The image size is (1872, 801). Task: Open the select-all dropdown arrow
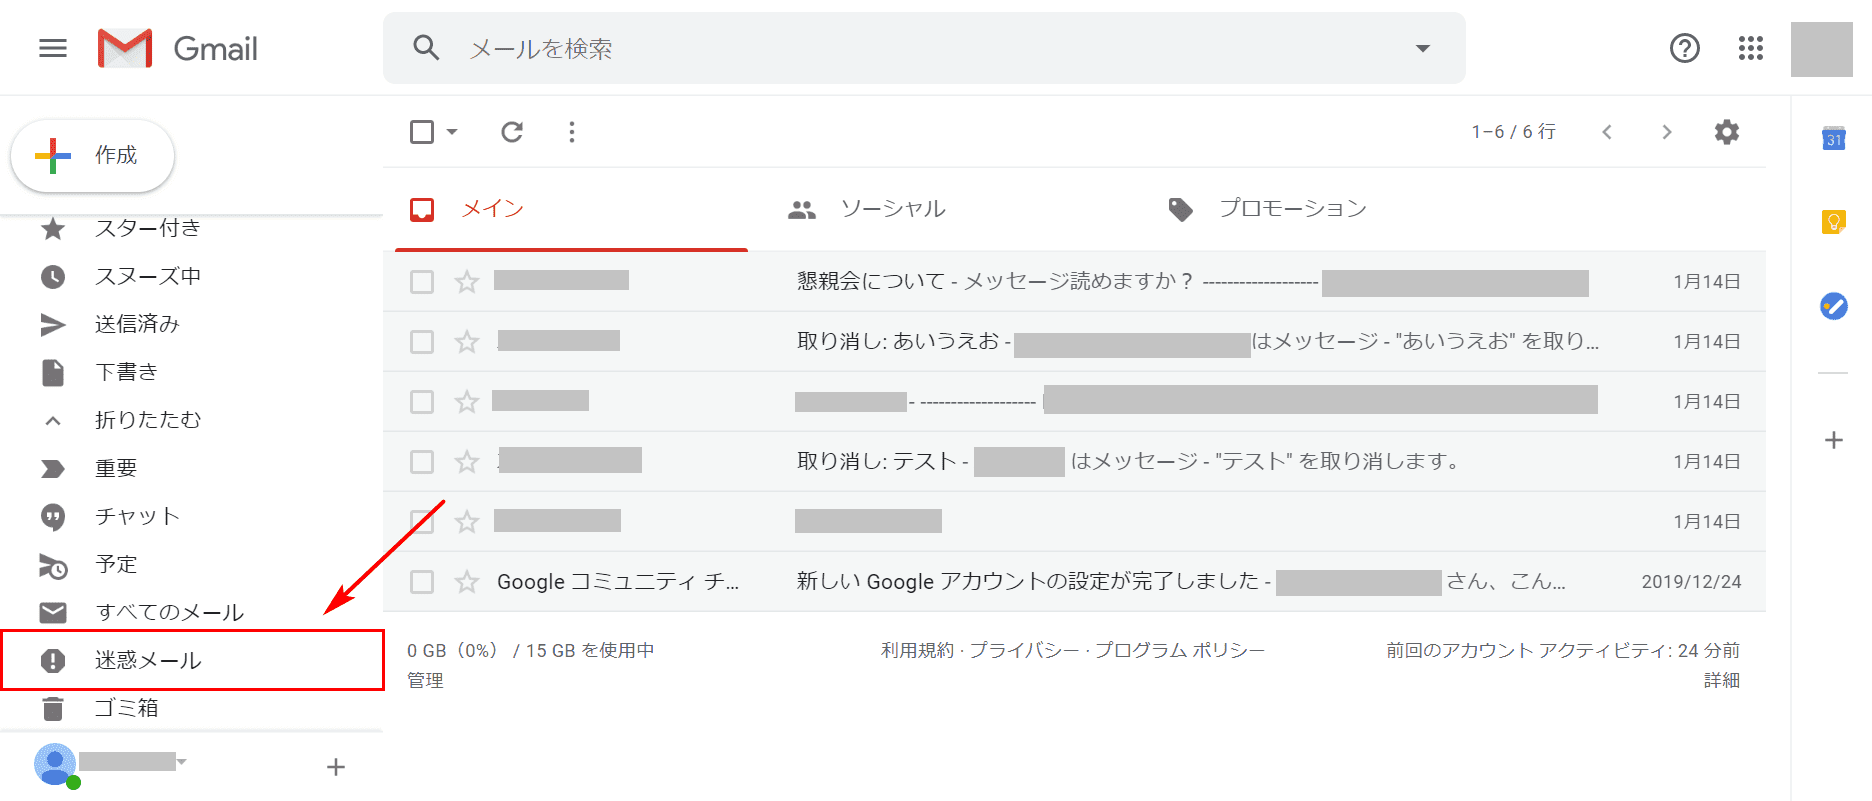pyautogui.click(x=452, y=132)
